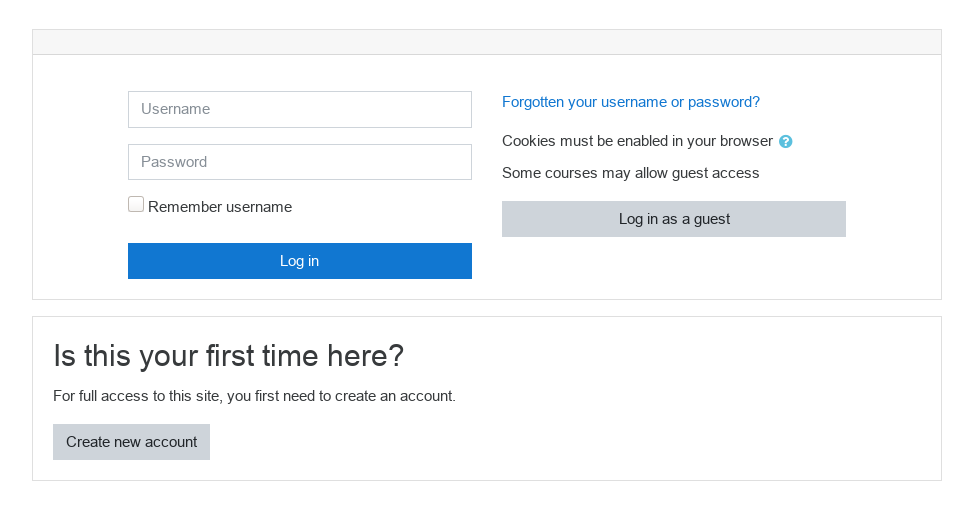This screenshot has width=967, height=514.
Task: Enable remembering the username
Action: pyautogui.click(x=136, y=204)
